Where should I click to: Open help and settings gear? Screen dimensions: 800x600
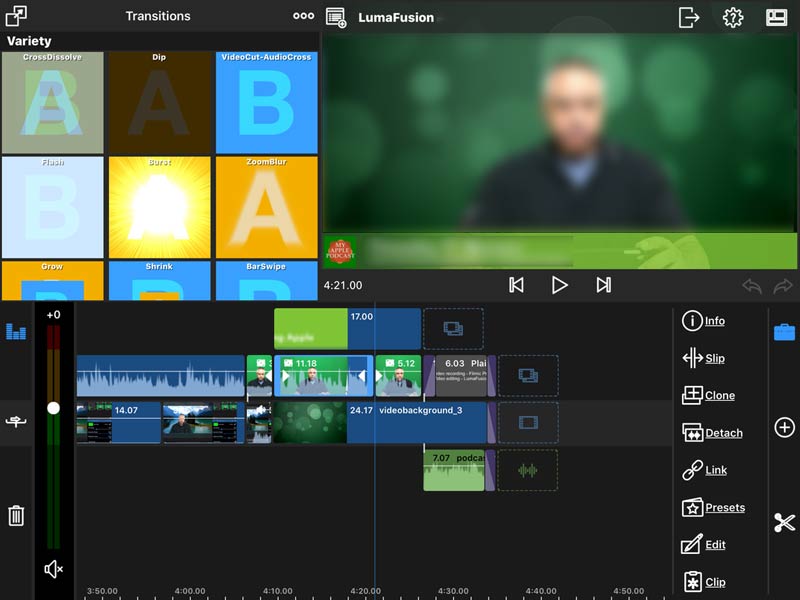pyautogui.click(x=733, y=17)
